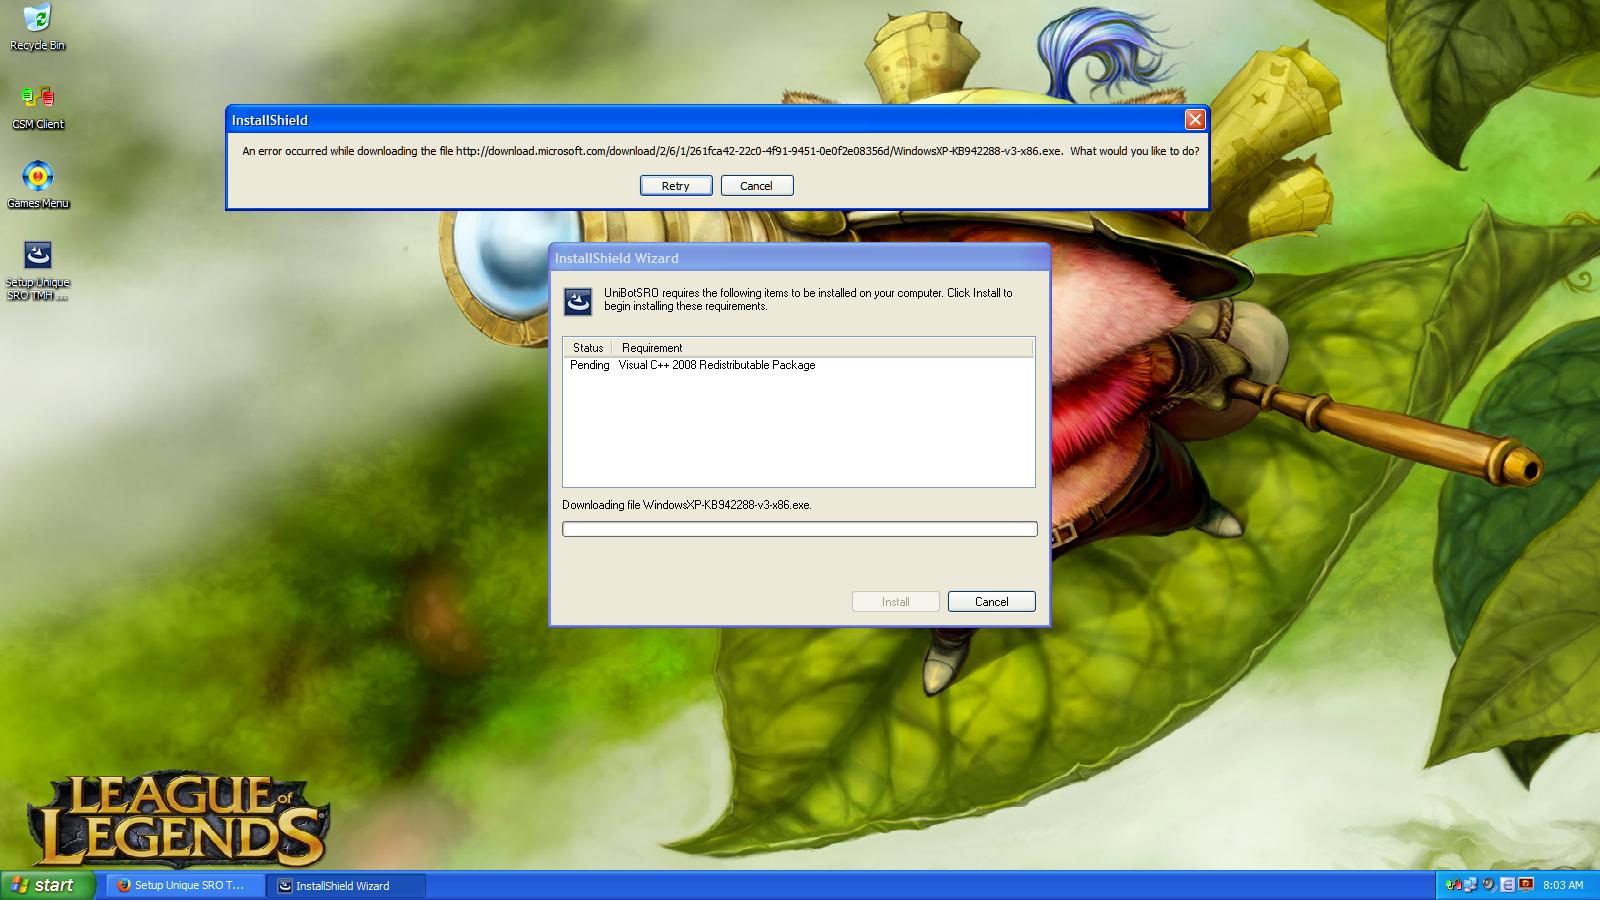This screenshot has height=900, width=1600.
Task: Click the UniBotSRO requirements description text
Action: point(808,300)
